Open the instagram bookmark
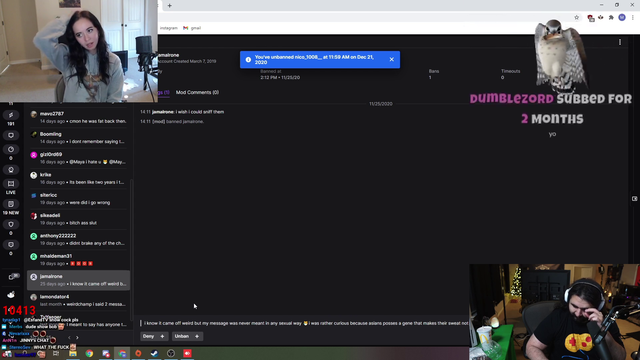The width and height of the screenshot is (640, 360). click(169, 28)
